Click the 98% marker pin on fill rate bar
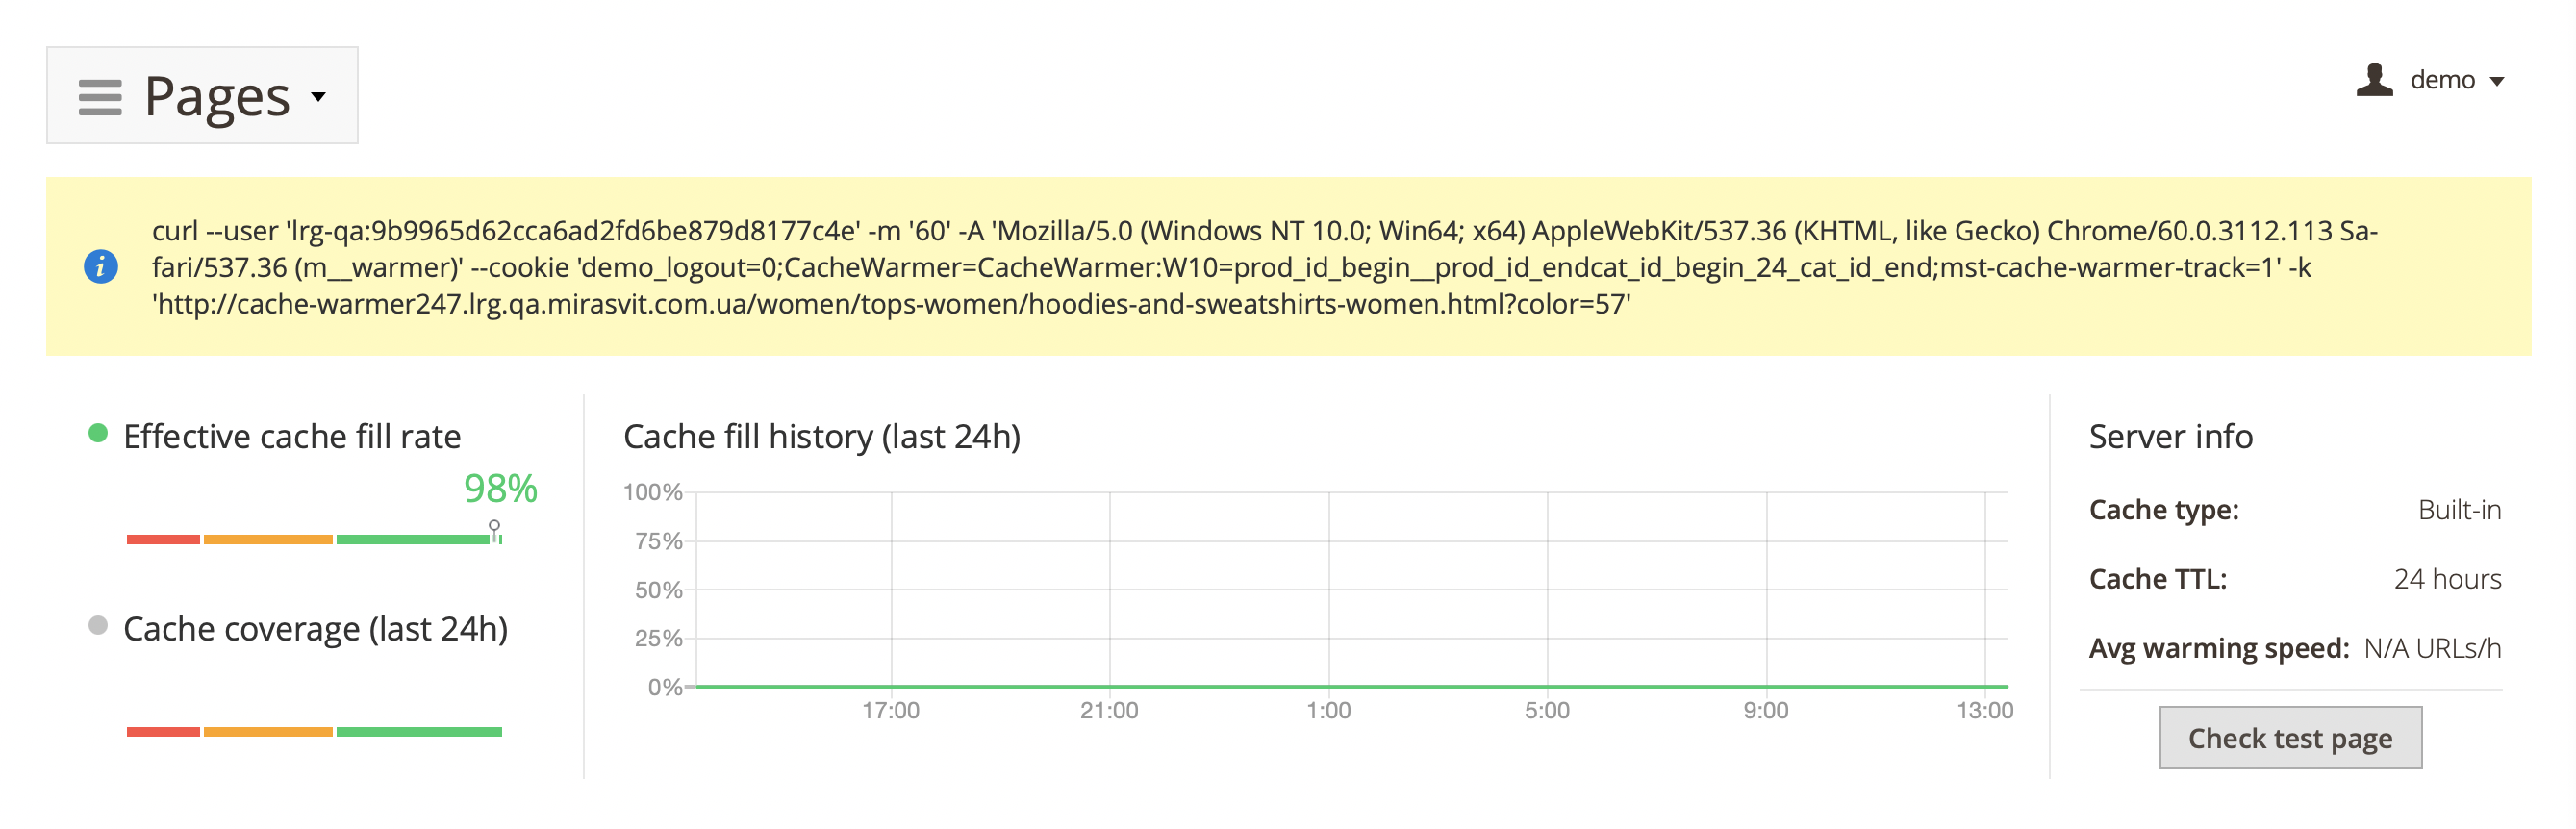The image size is (2576, 829). (494, 528)
